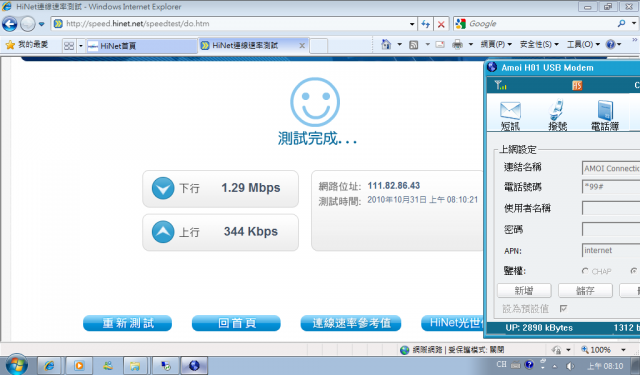Click the upstream arrow icon beside 上行
Image resolution: width=640 pixels, height=375 pixels.
pyautogui.click(x=163, y=231)
